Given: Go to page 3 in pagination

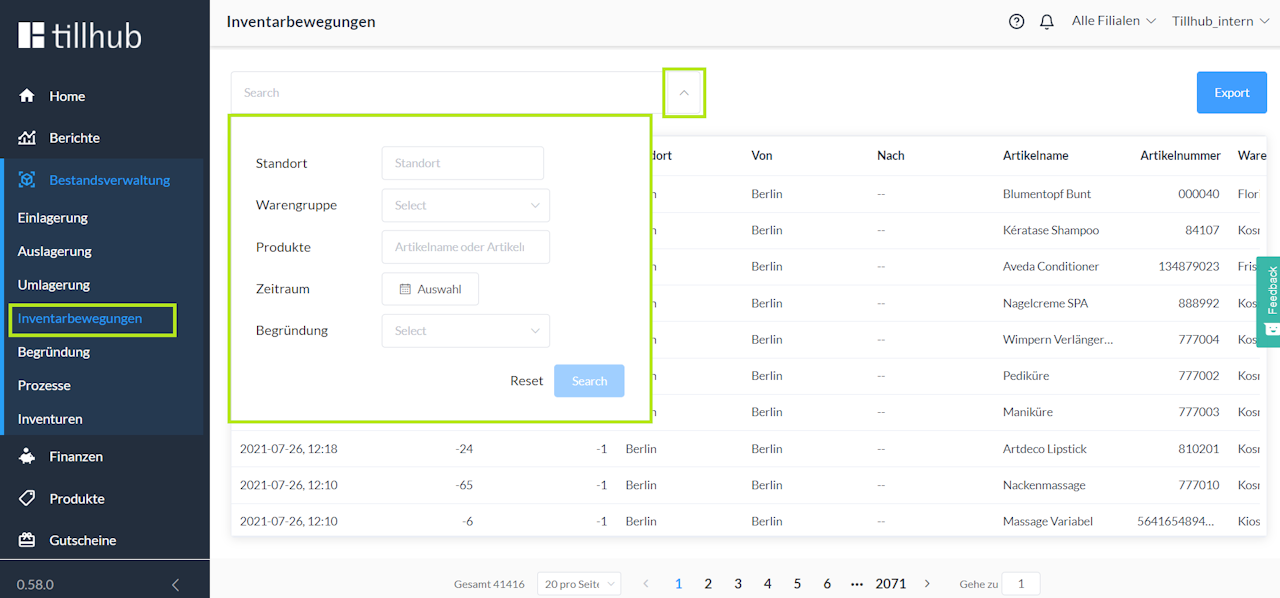Looking at the screenshot, I should (x=738, y=584).
